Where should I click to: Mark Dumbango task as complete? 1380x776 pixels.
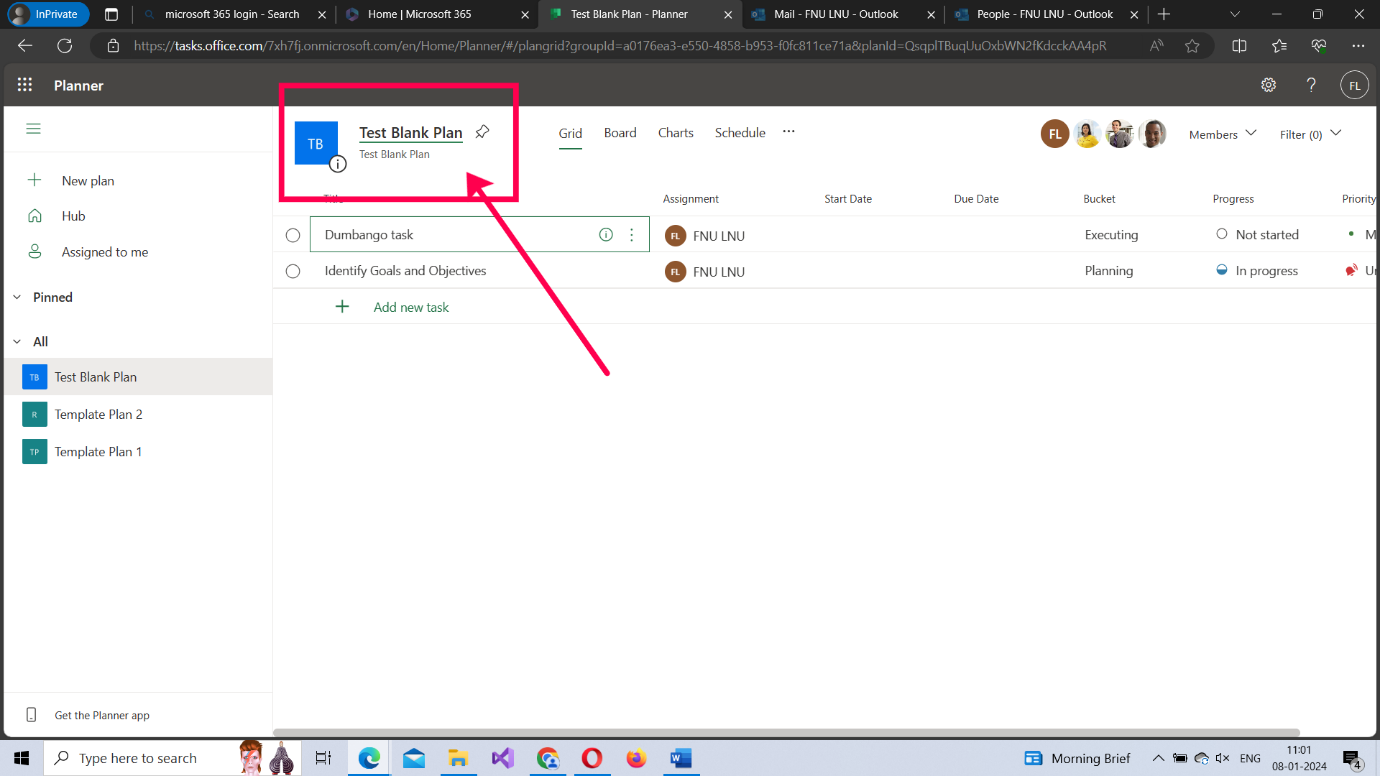pyautogui.click(x=293, y=235)
